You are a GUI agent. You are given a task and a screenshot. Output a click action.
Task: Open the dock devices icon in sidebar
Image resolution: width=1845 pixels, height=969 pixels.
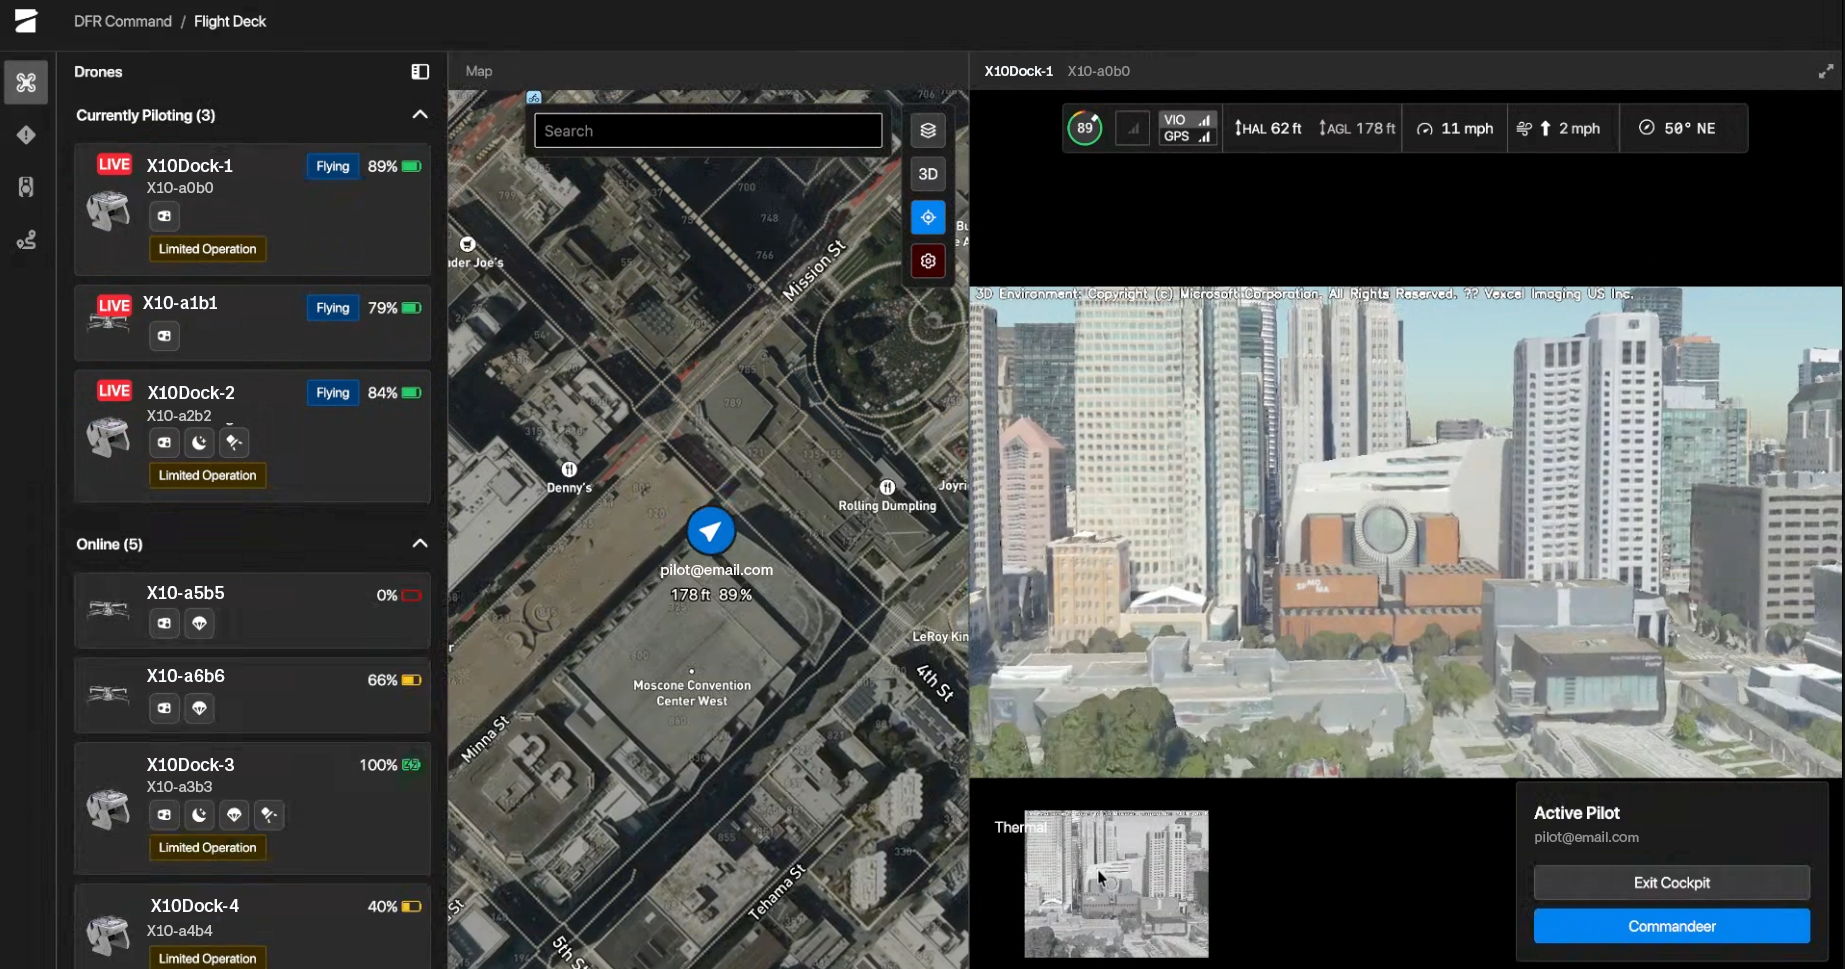pyautogui.click(x=26, y=187)
